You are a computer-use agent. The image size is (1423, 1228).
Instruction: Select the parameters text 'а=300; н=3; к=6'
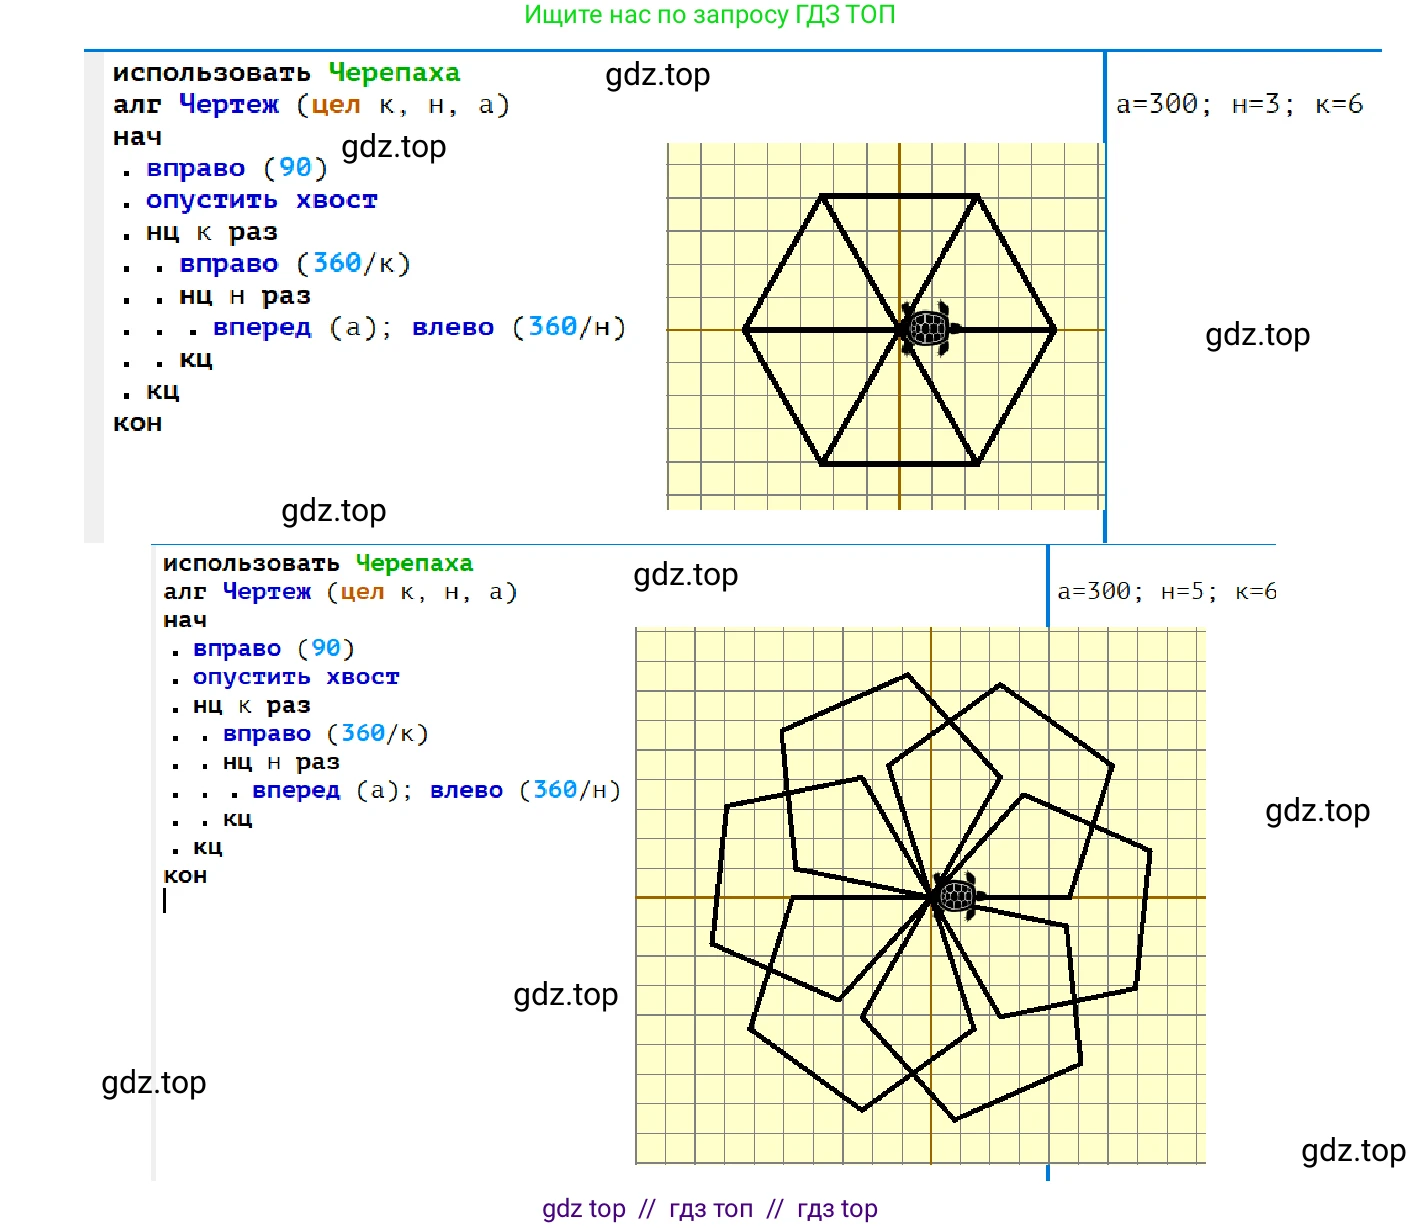1239,104
